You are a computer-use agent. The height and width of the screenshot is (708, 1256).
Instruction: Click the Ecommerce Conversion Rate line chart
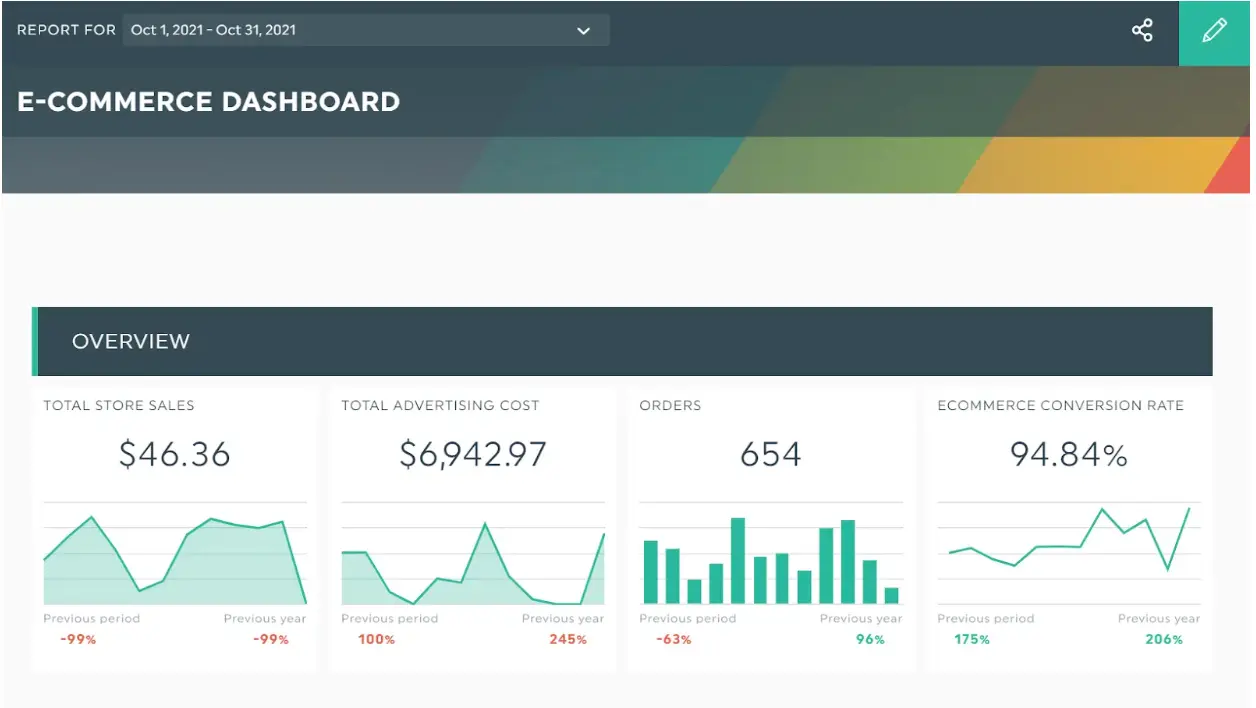1068,550
